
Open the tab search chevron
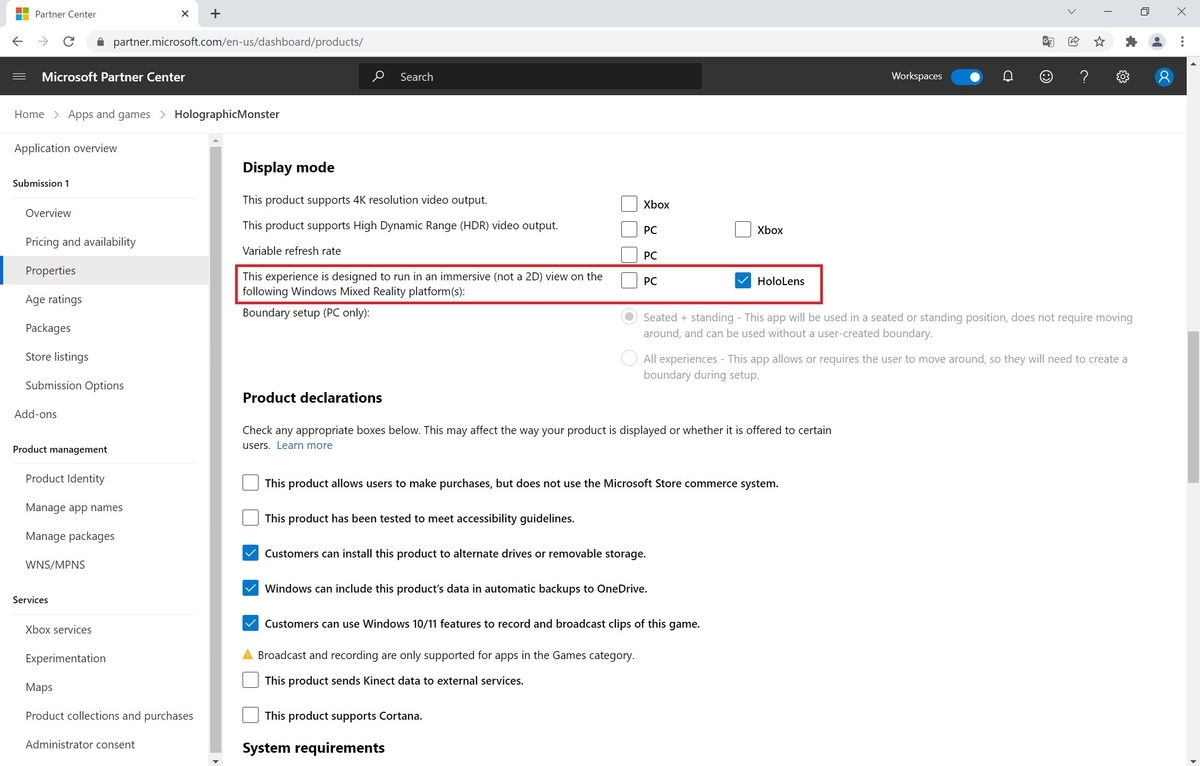point(1072,12)
